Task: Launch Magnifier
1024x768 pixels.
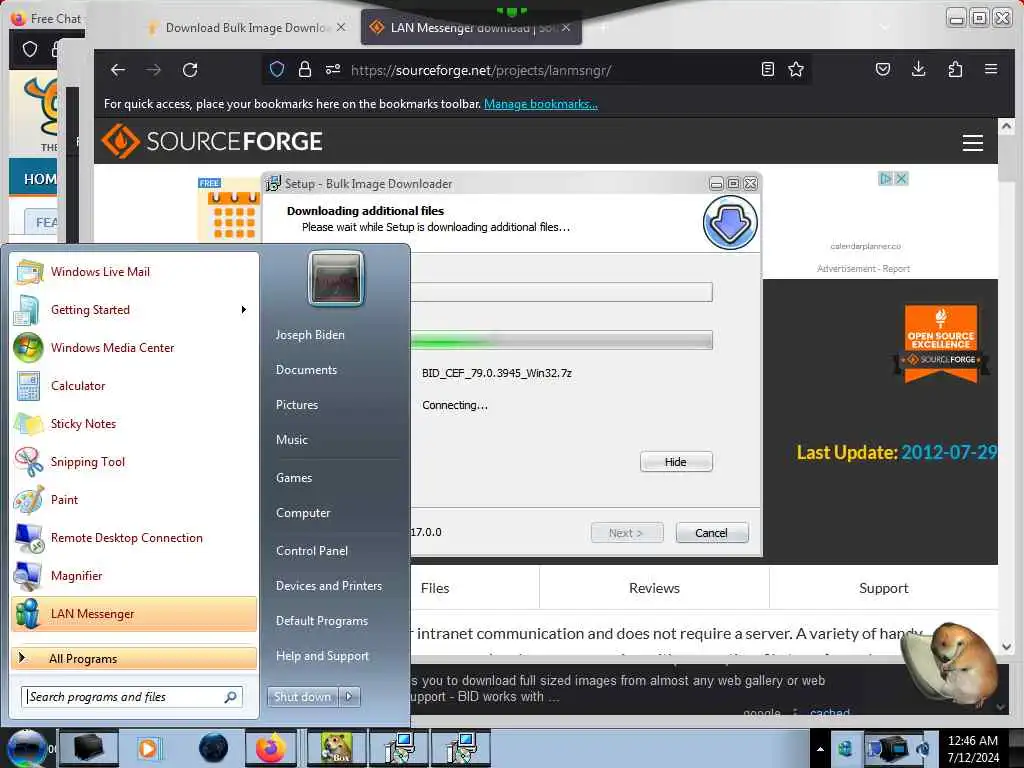Action: coord(134,575)
